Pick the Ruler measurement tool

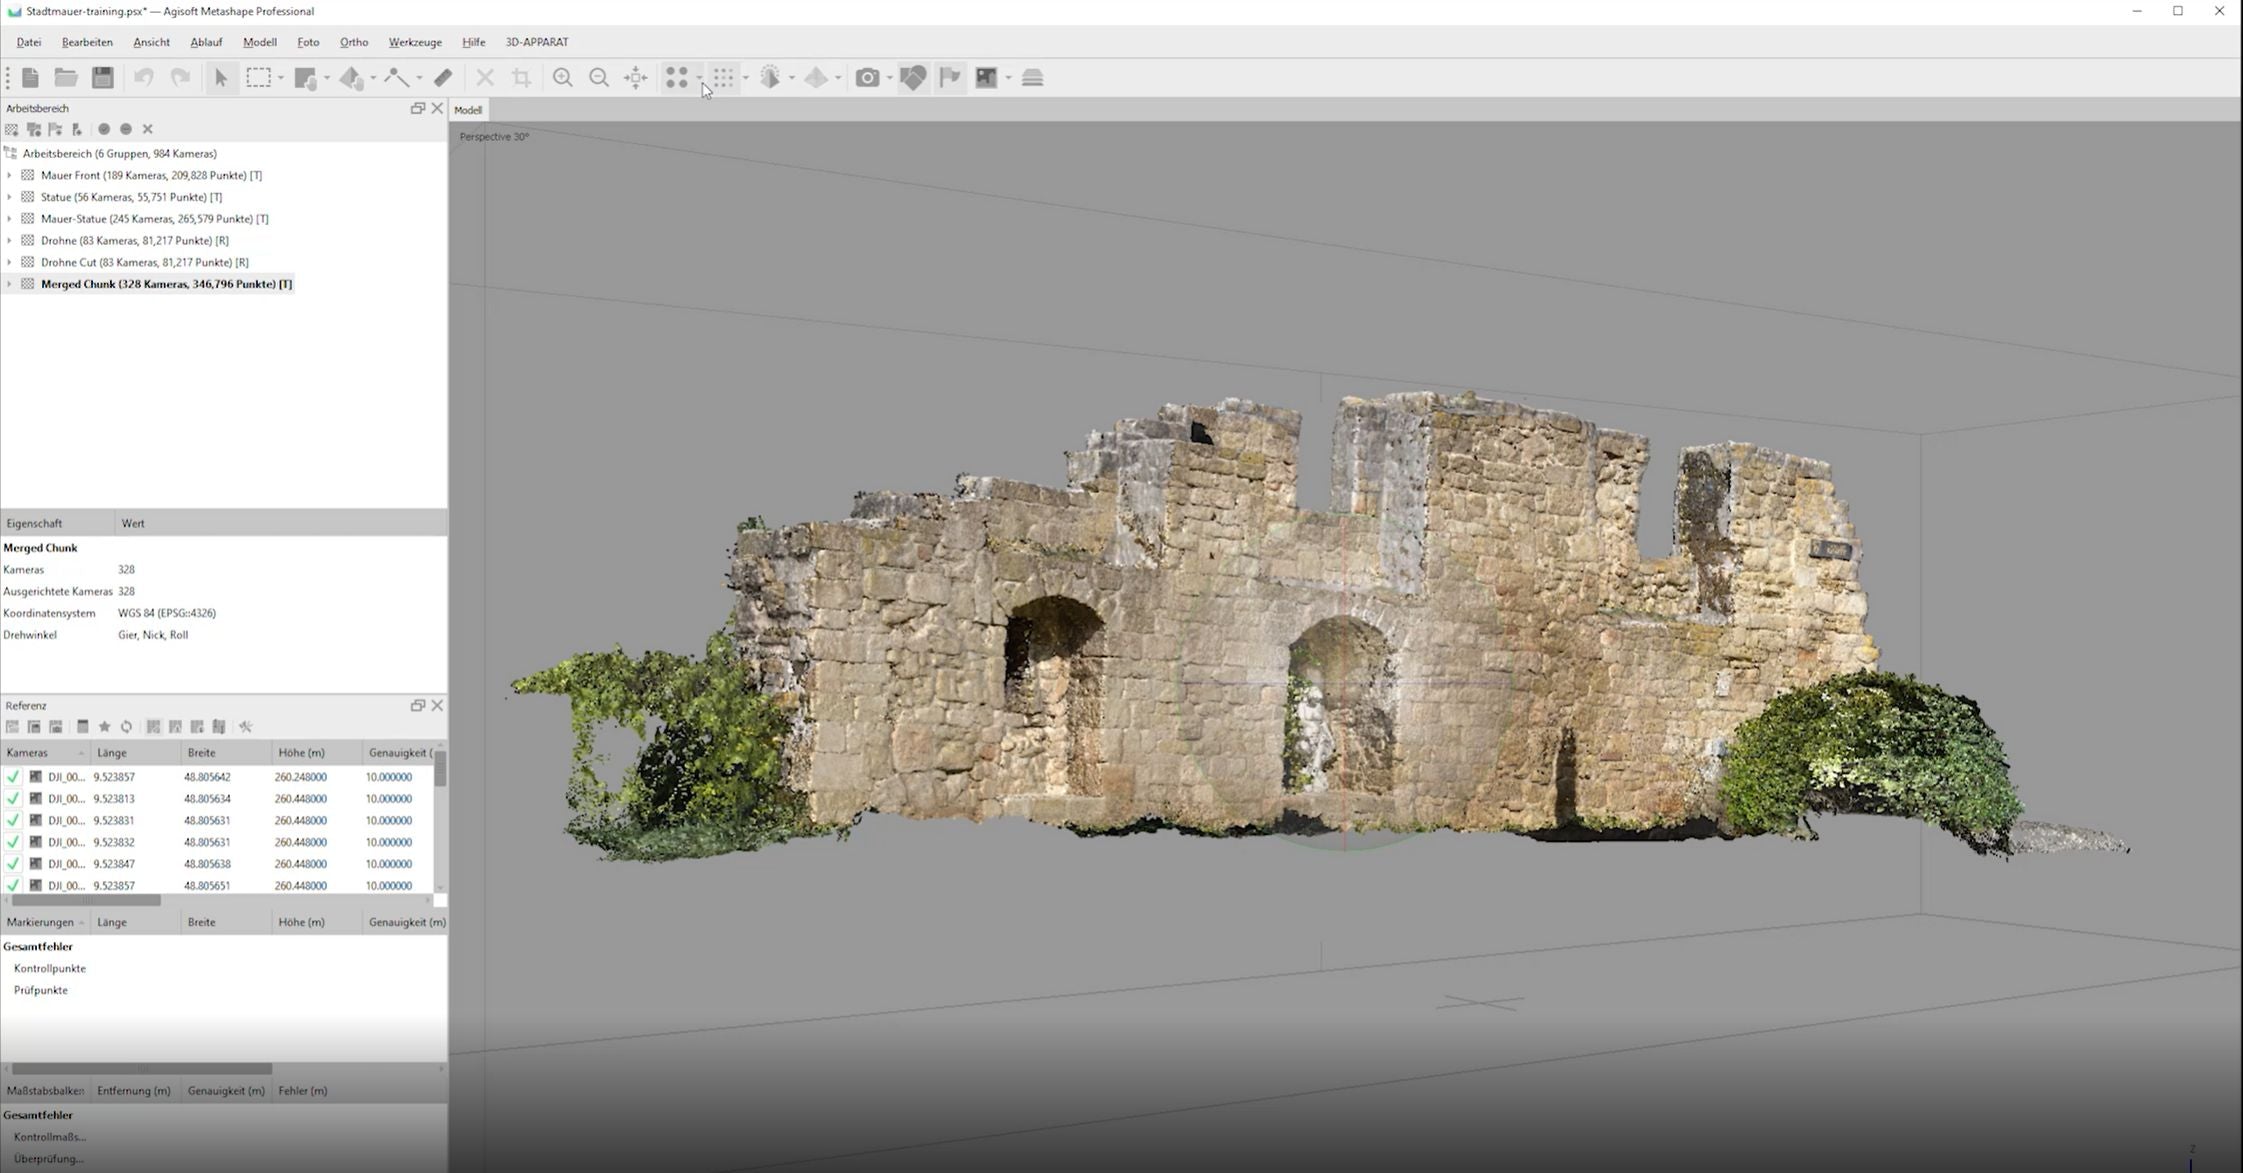pos(443,78)
